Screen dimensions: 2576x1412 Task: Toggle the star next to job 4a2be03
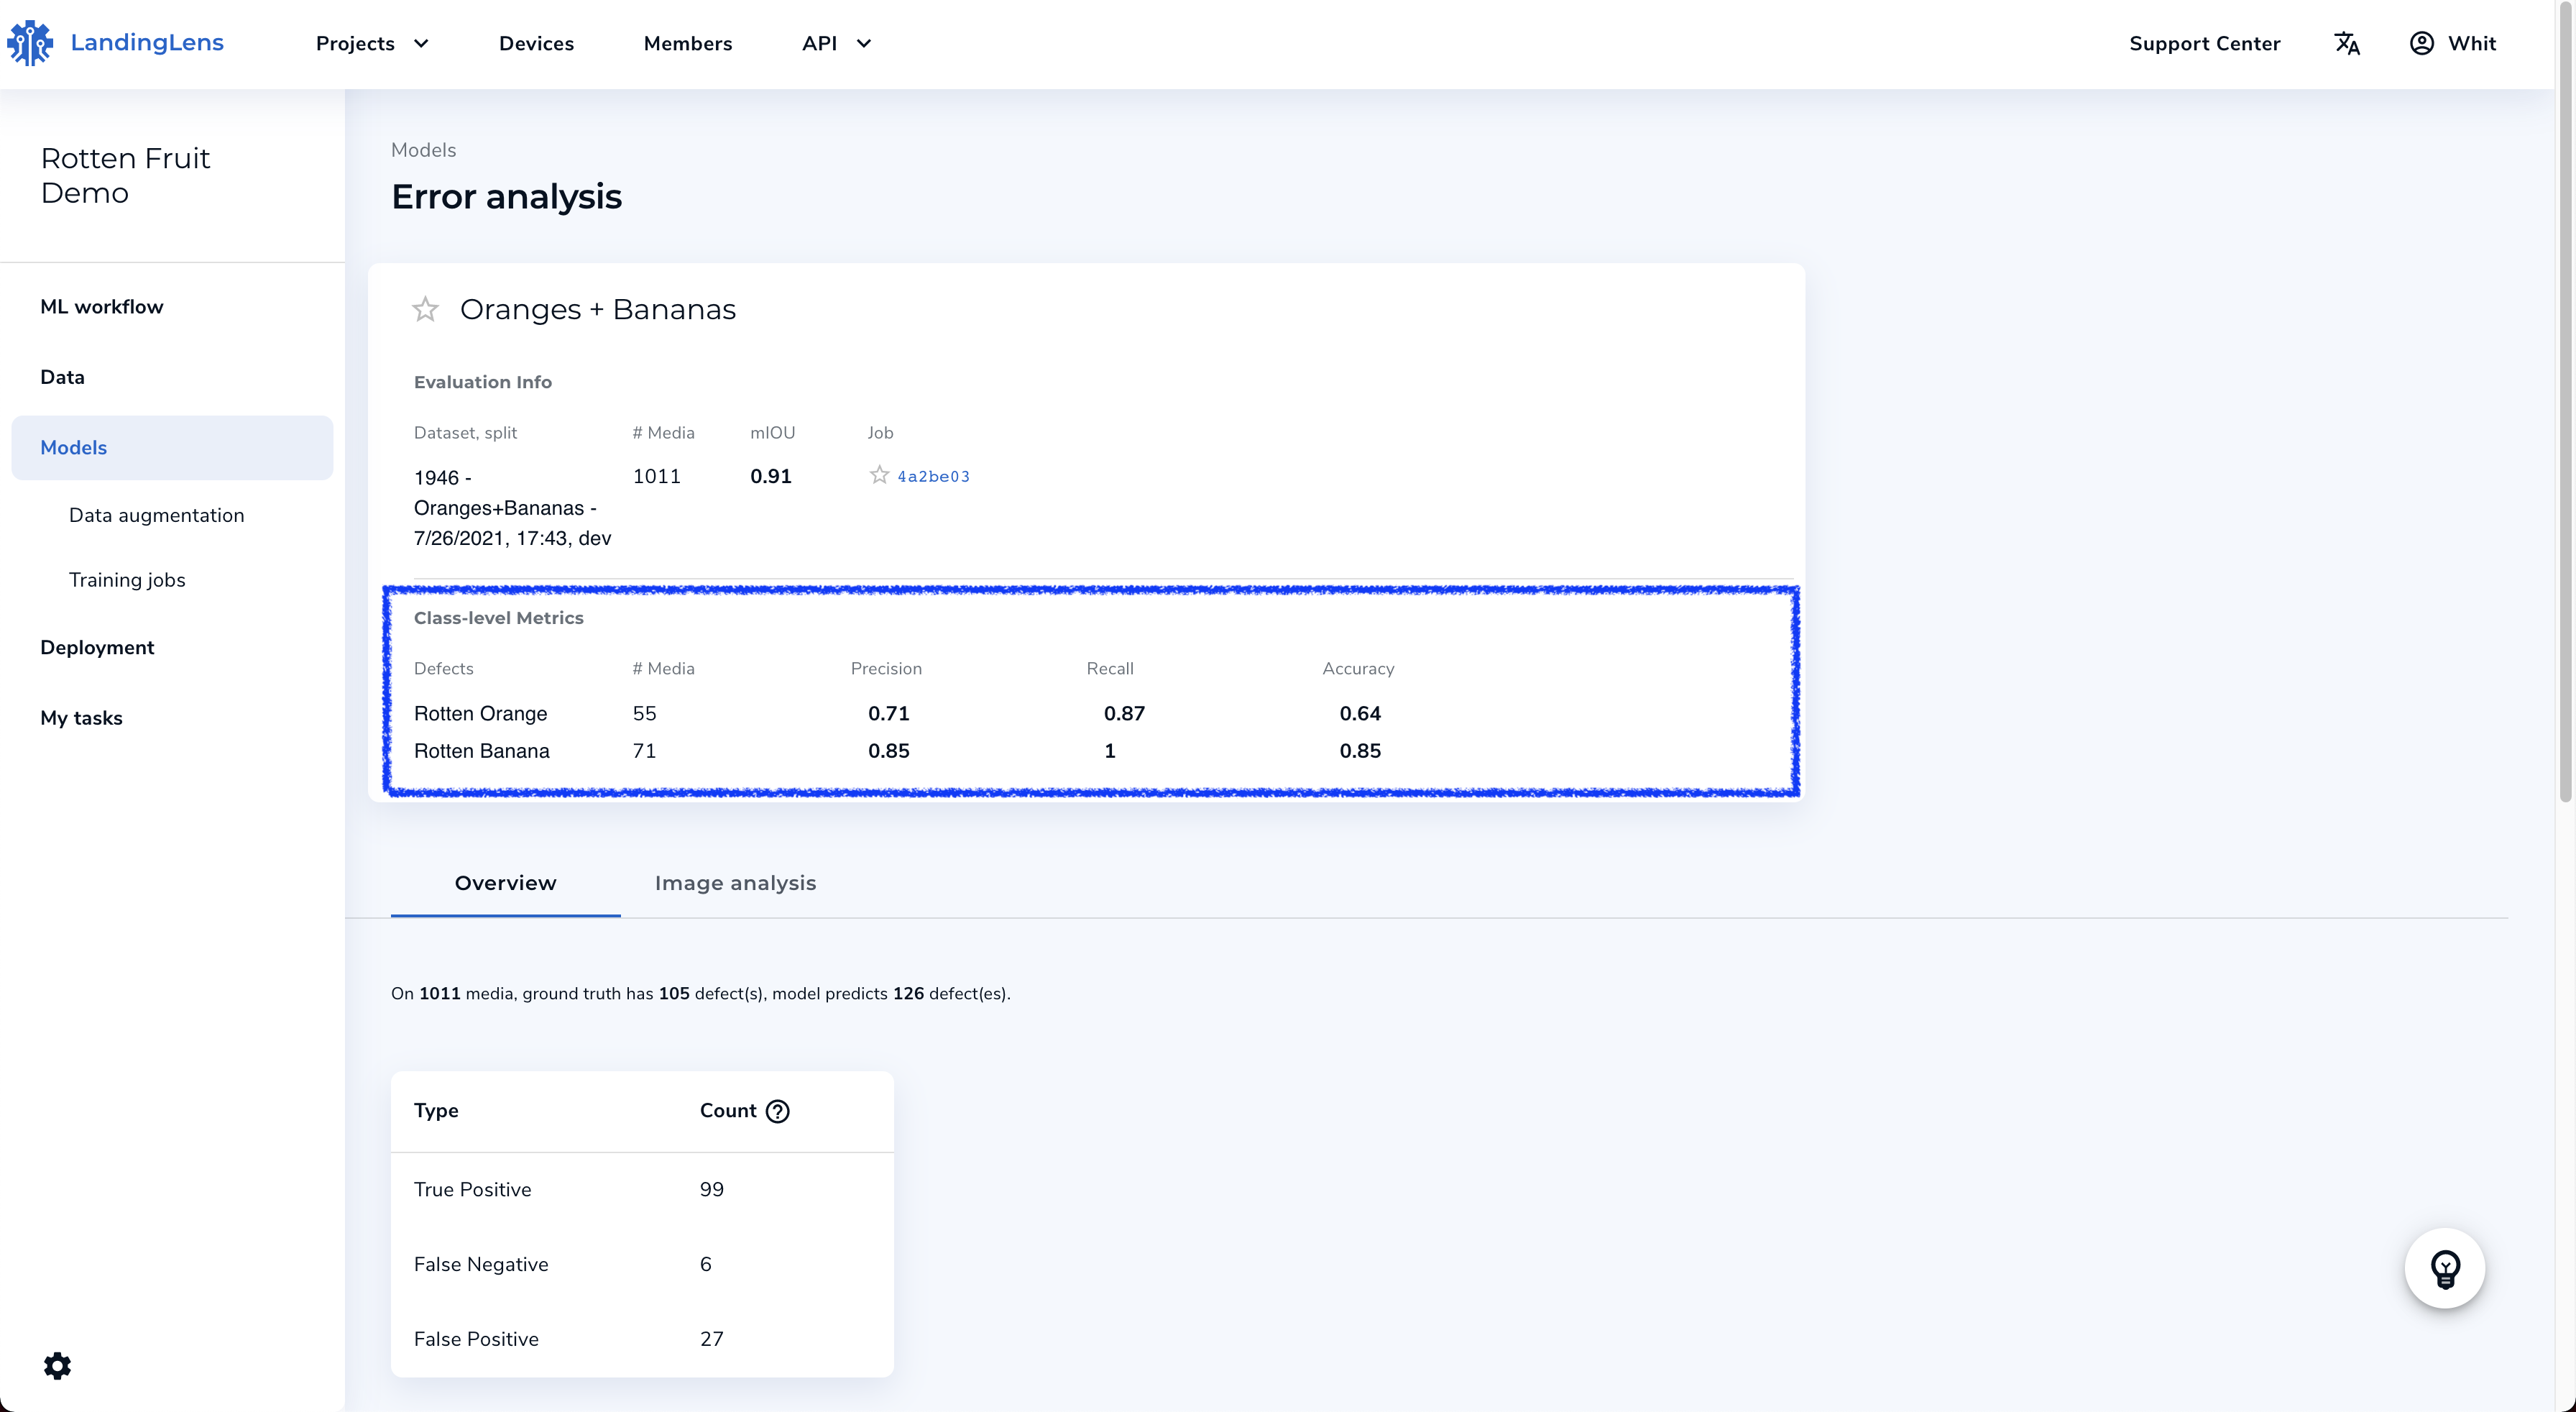879,475
